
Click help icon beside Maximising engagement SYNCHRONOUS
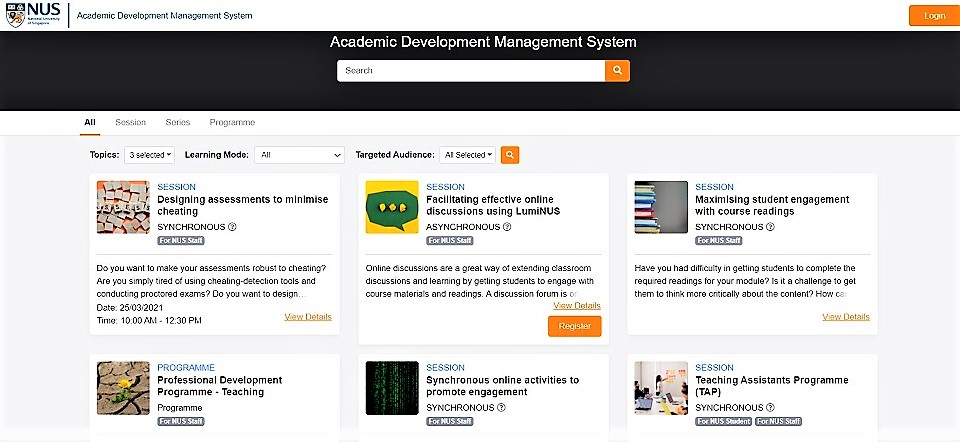coord(770,227)
